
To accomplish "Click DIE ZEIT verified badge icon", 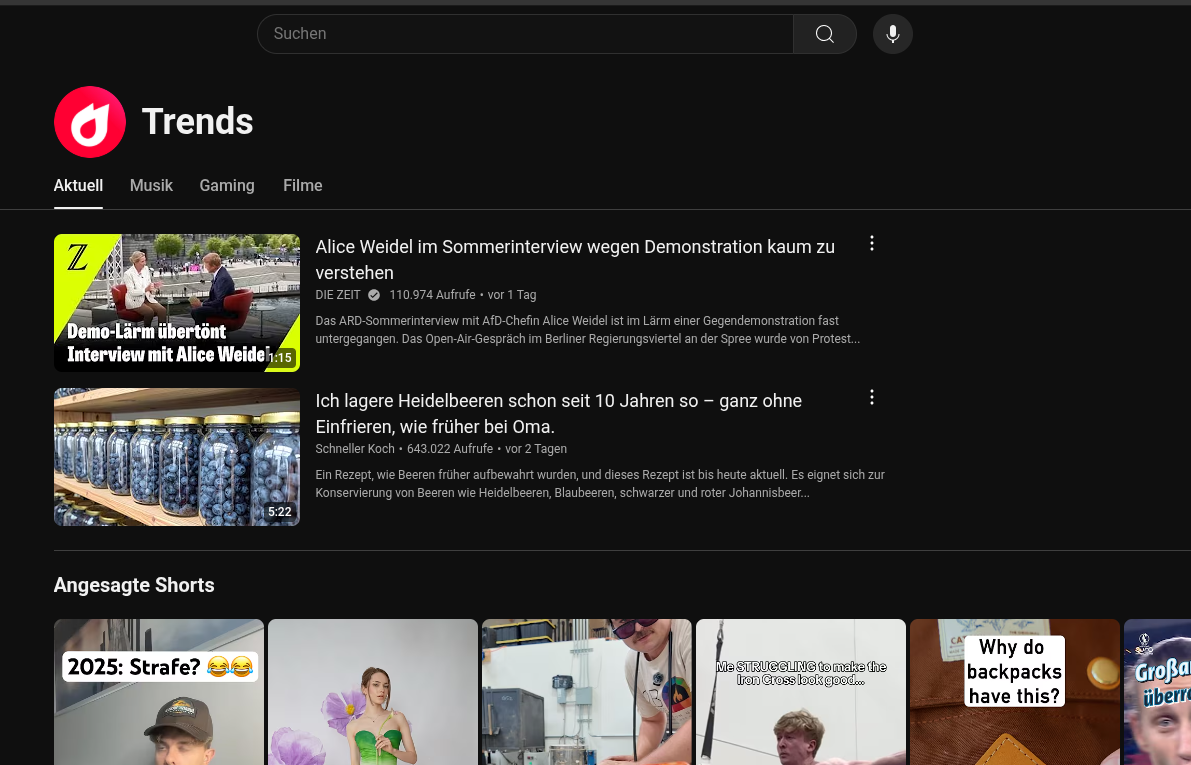I will 374,295.
